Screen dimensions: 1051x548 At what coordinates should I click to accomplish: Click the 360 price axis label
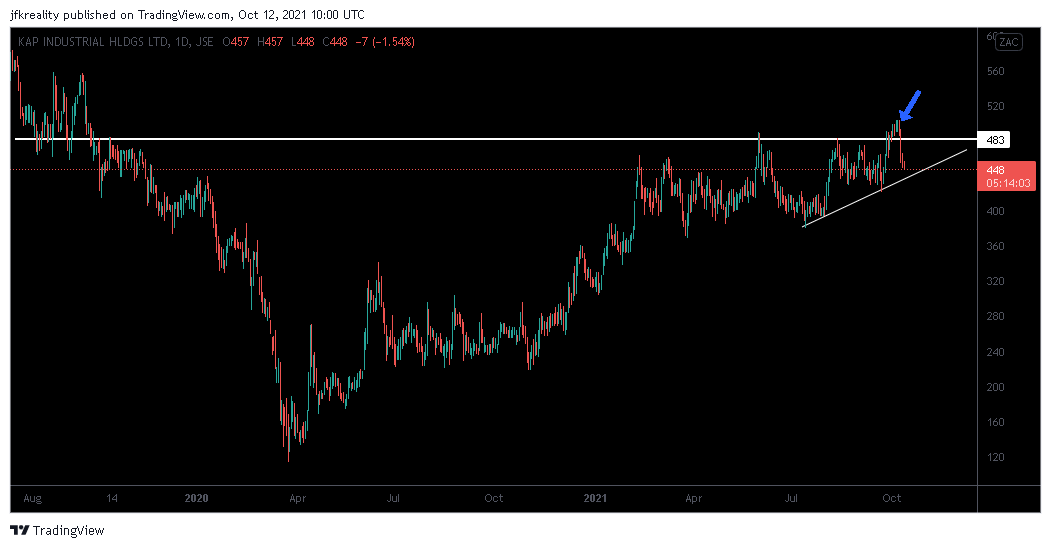pos(995,246)
